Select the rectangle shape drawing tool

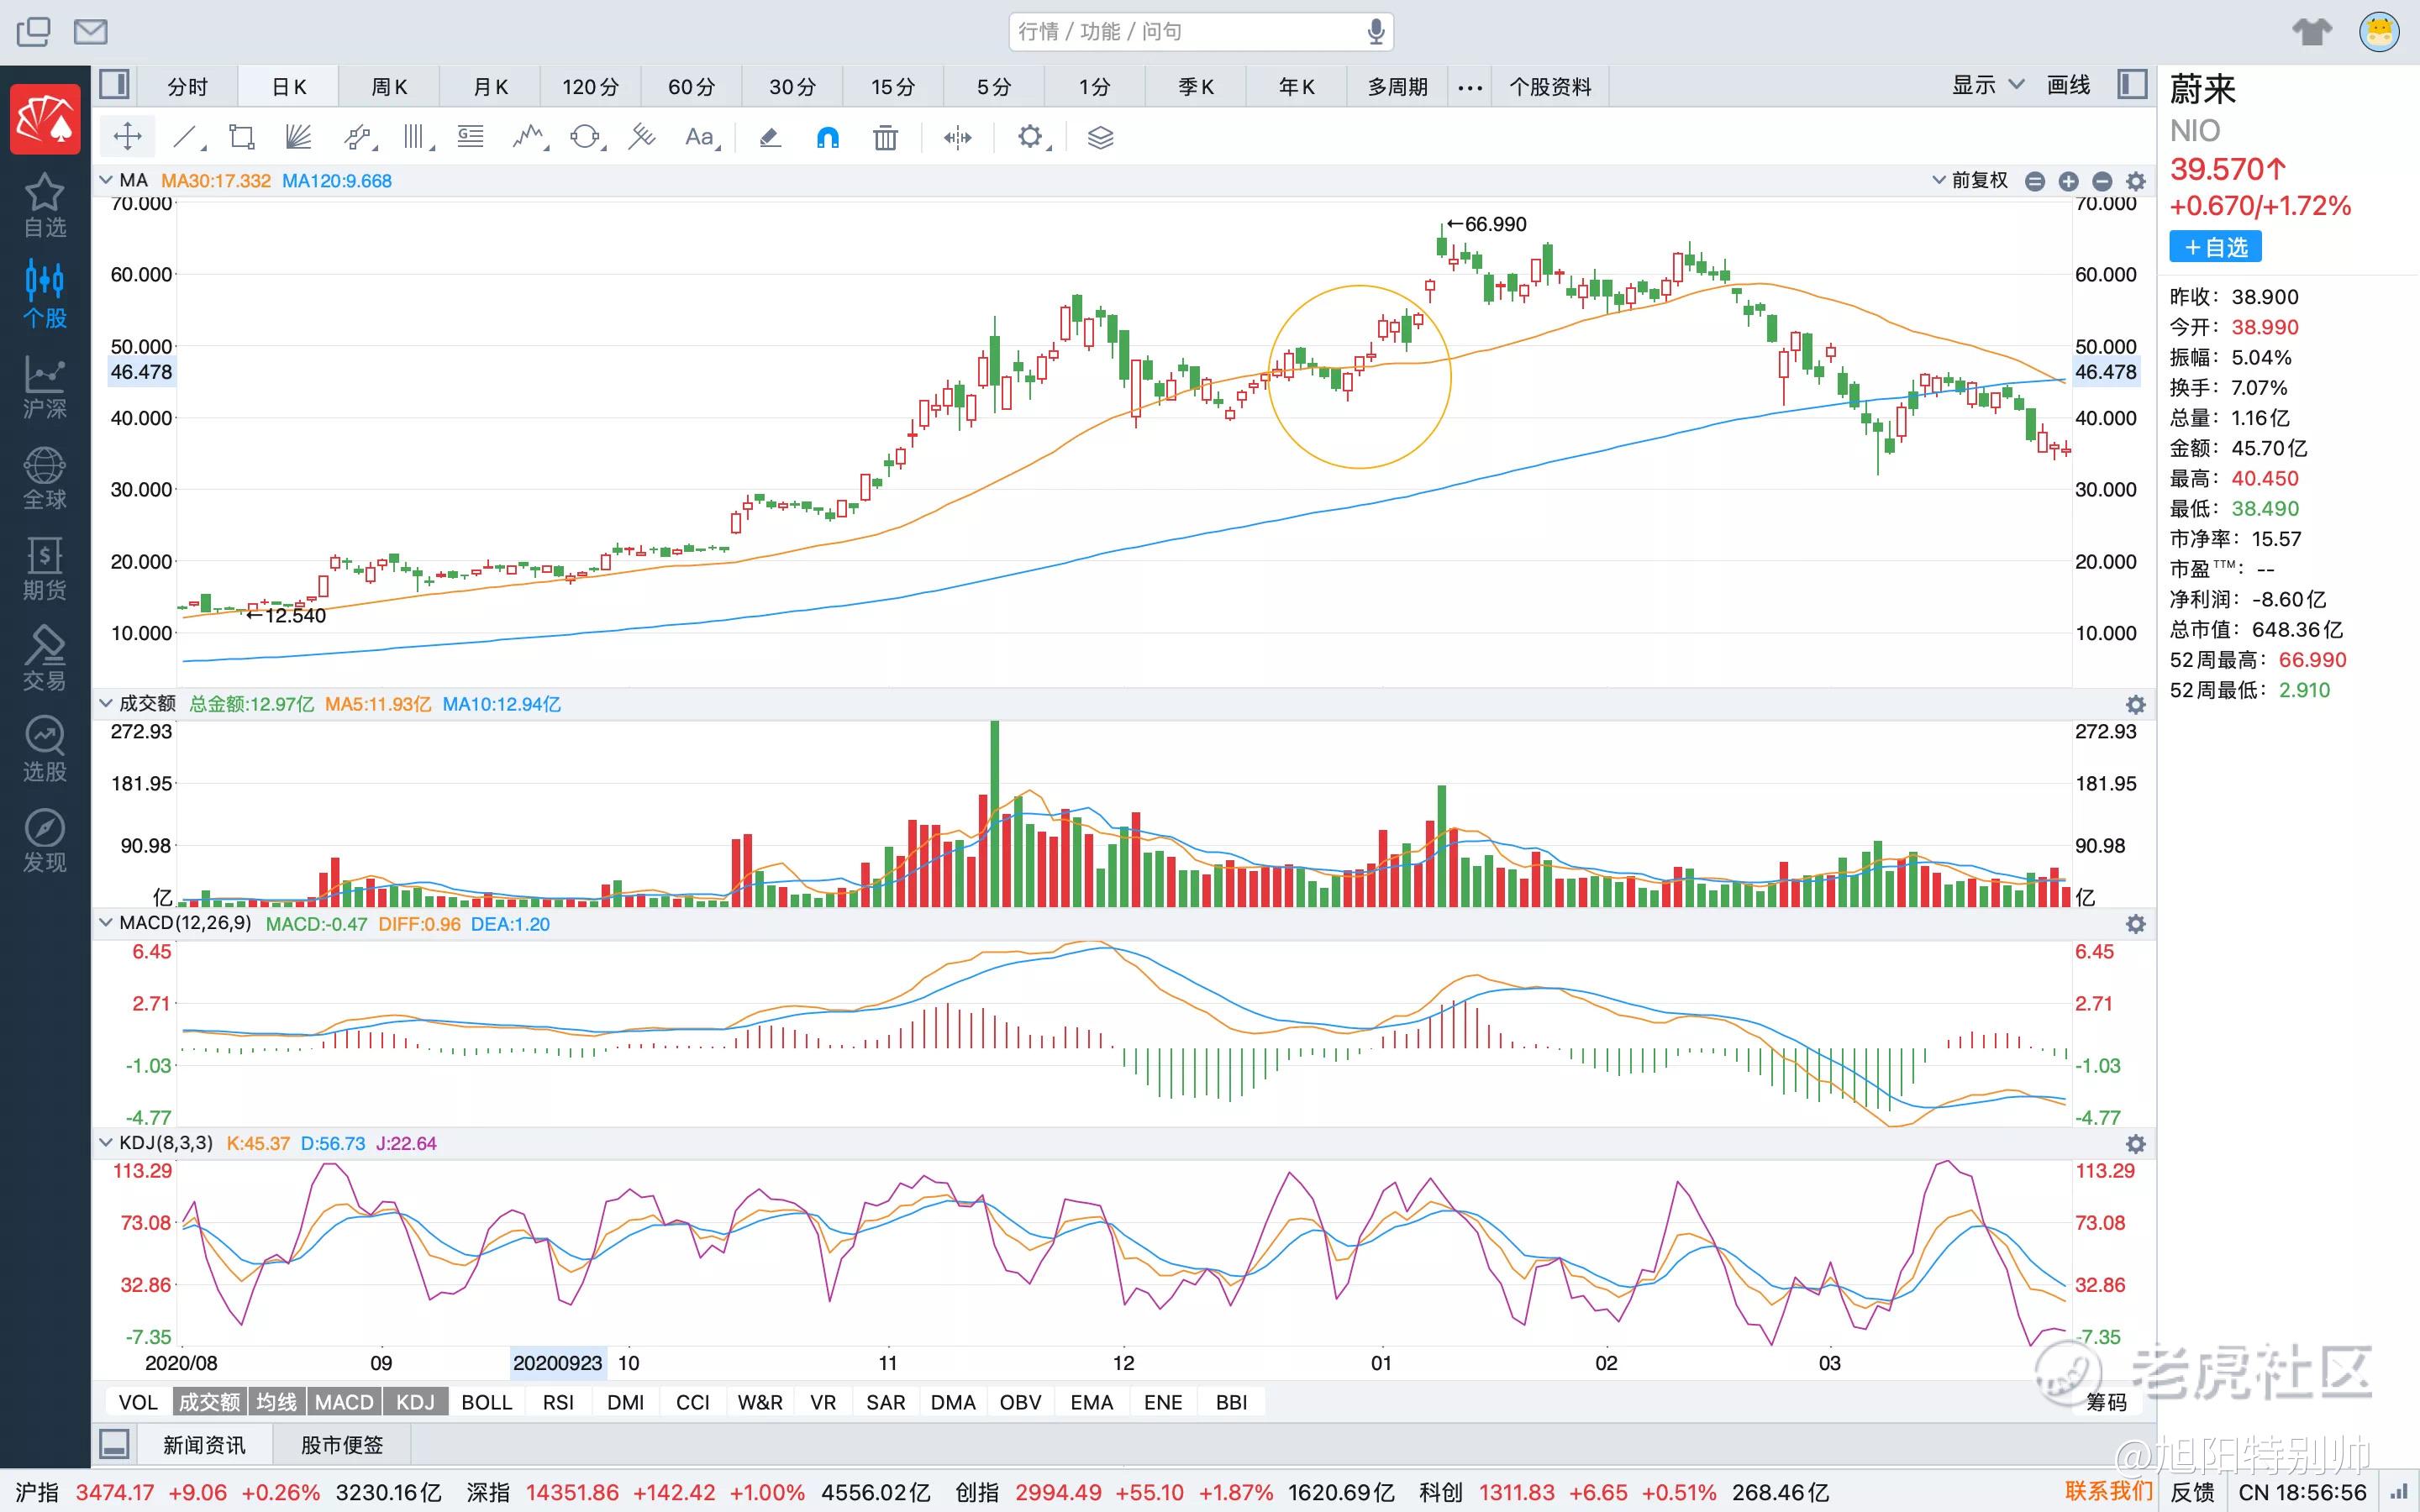[242, 137]
